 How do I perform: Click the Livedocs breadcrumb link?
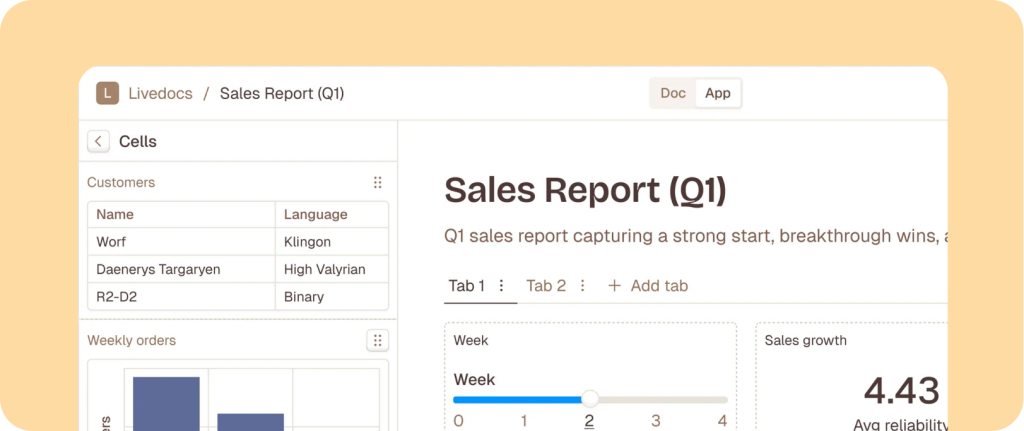[158, 93]
